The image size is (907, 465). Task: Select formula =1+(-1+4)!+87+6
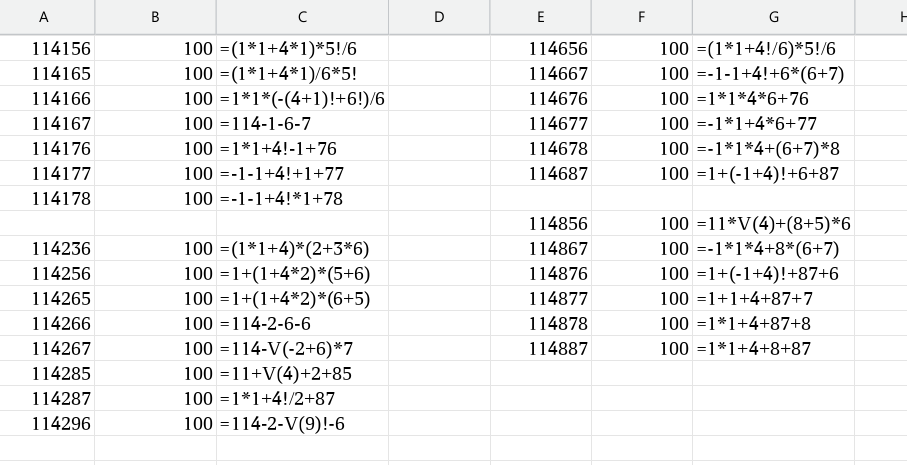coord(773,274)
